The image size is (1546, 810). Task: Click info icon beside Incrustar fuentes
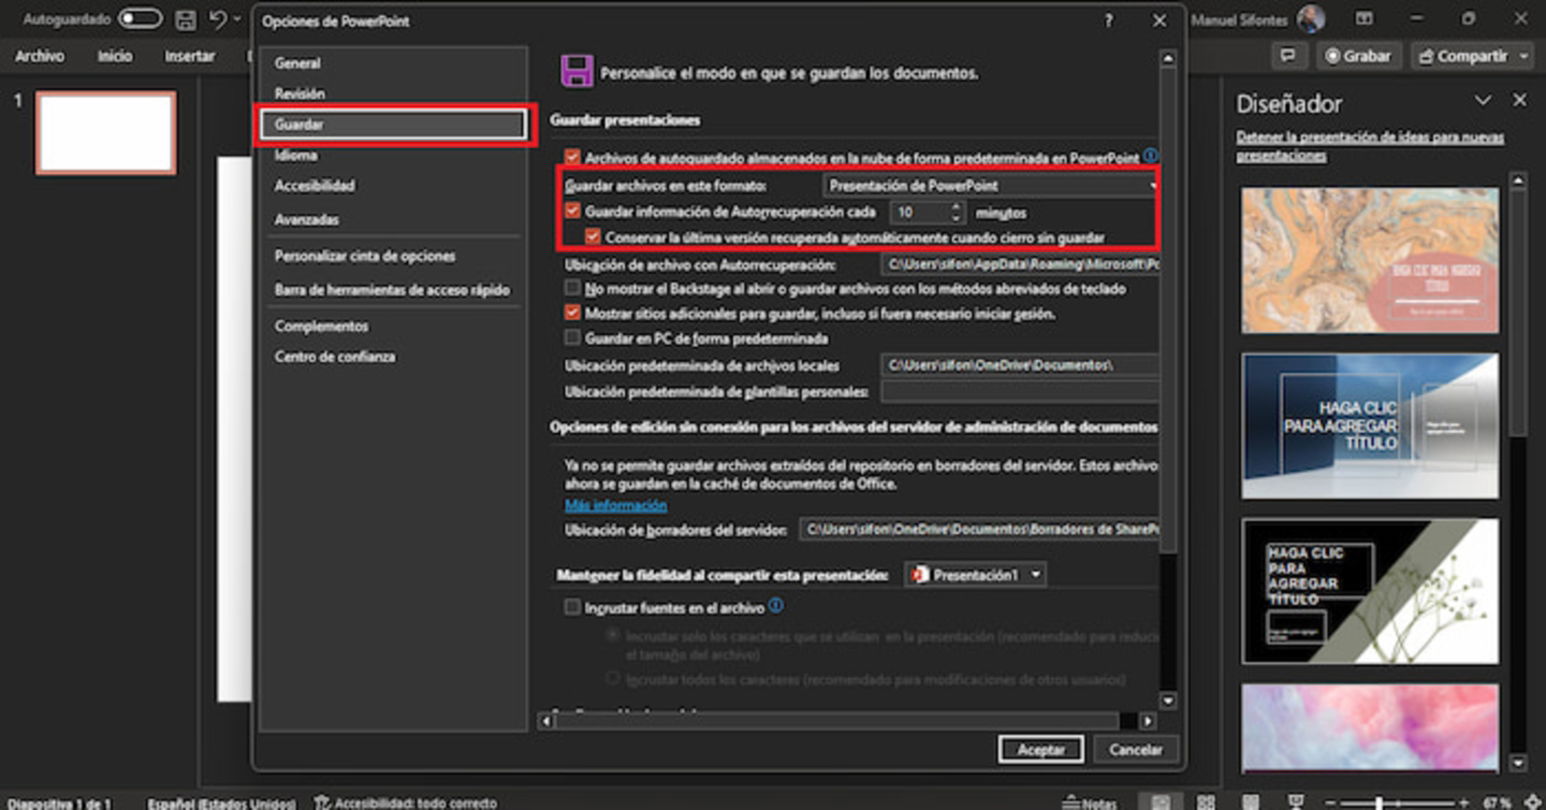click(776, 606)
